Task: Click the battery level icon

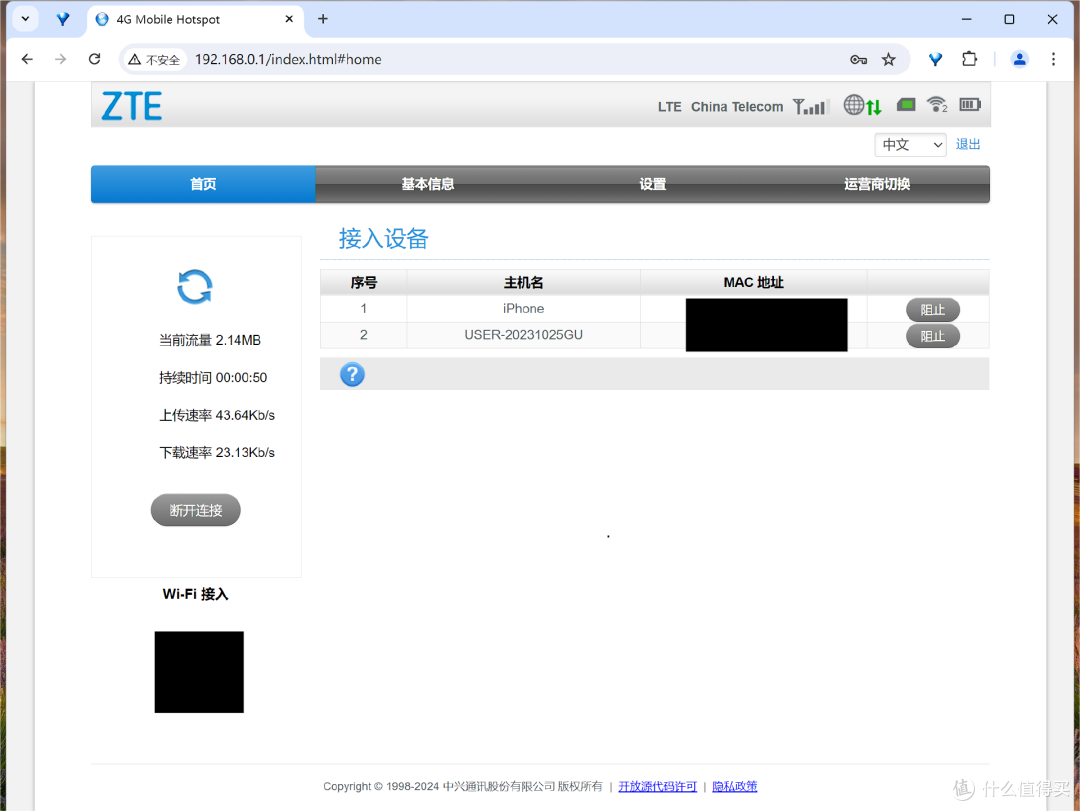Action: tap(970, 105)
